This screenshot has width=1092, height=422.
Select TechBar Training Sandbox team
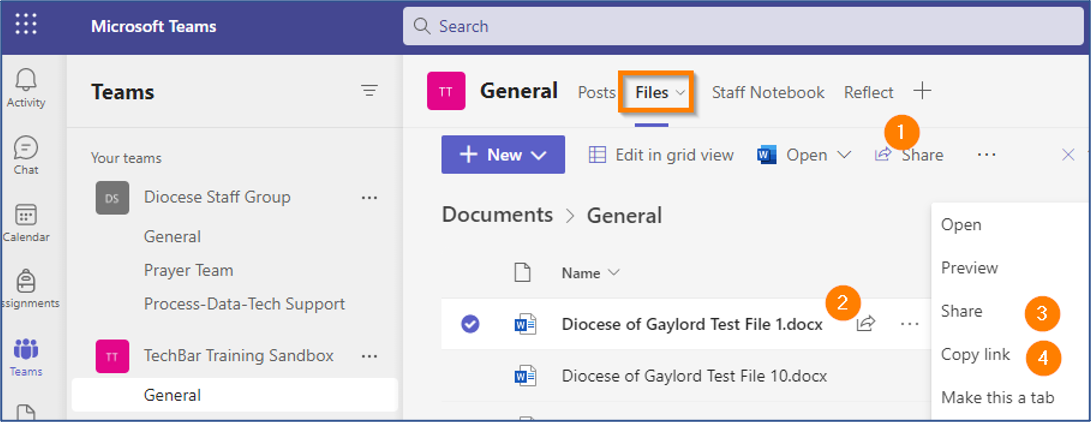pyautogui.click(x=239, y=356)
